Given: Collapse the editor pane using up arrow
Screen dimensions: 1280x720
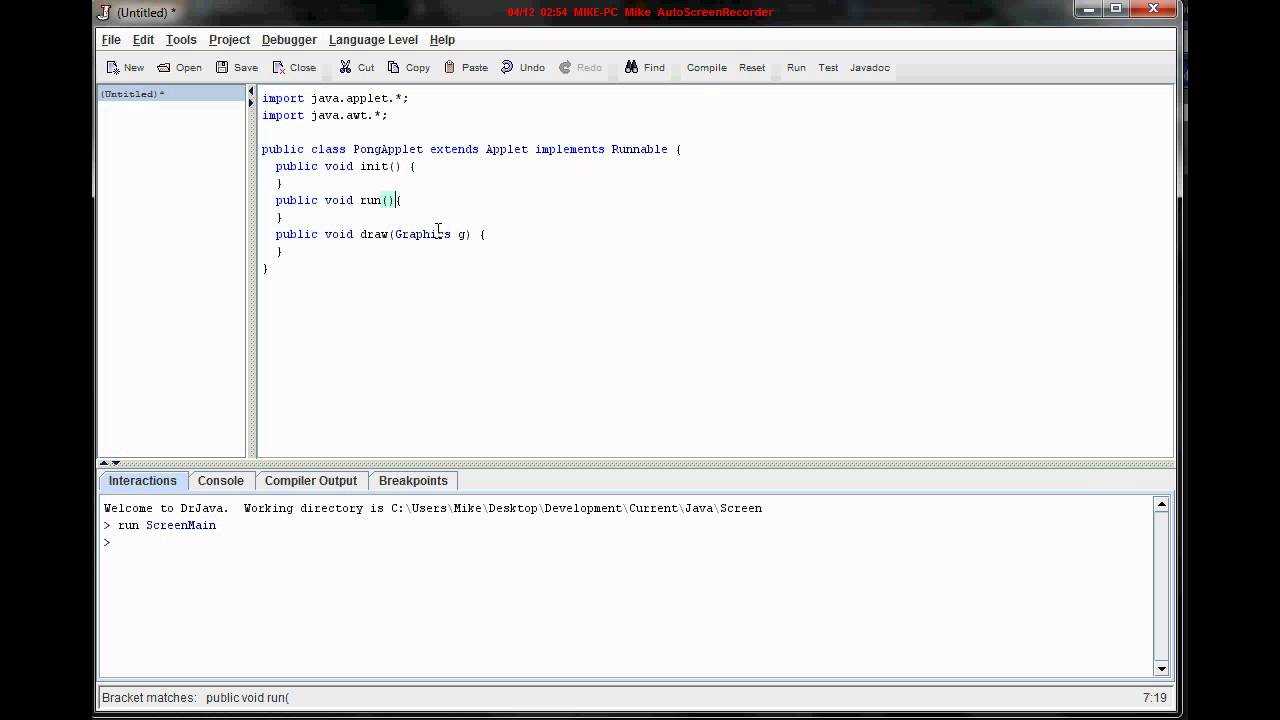Looking at the screenshot, I should click(x=103, y=463).
